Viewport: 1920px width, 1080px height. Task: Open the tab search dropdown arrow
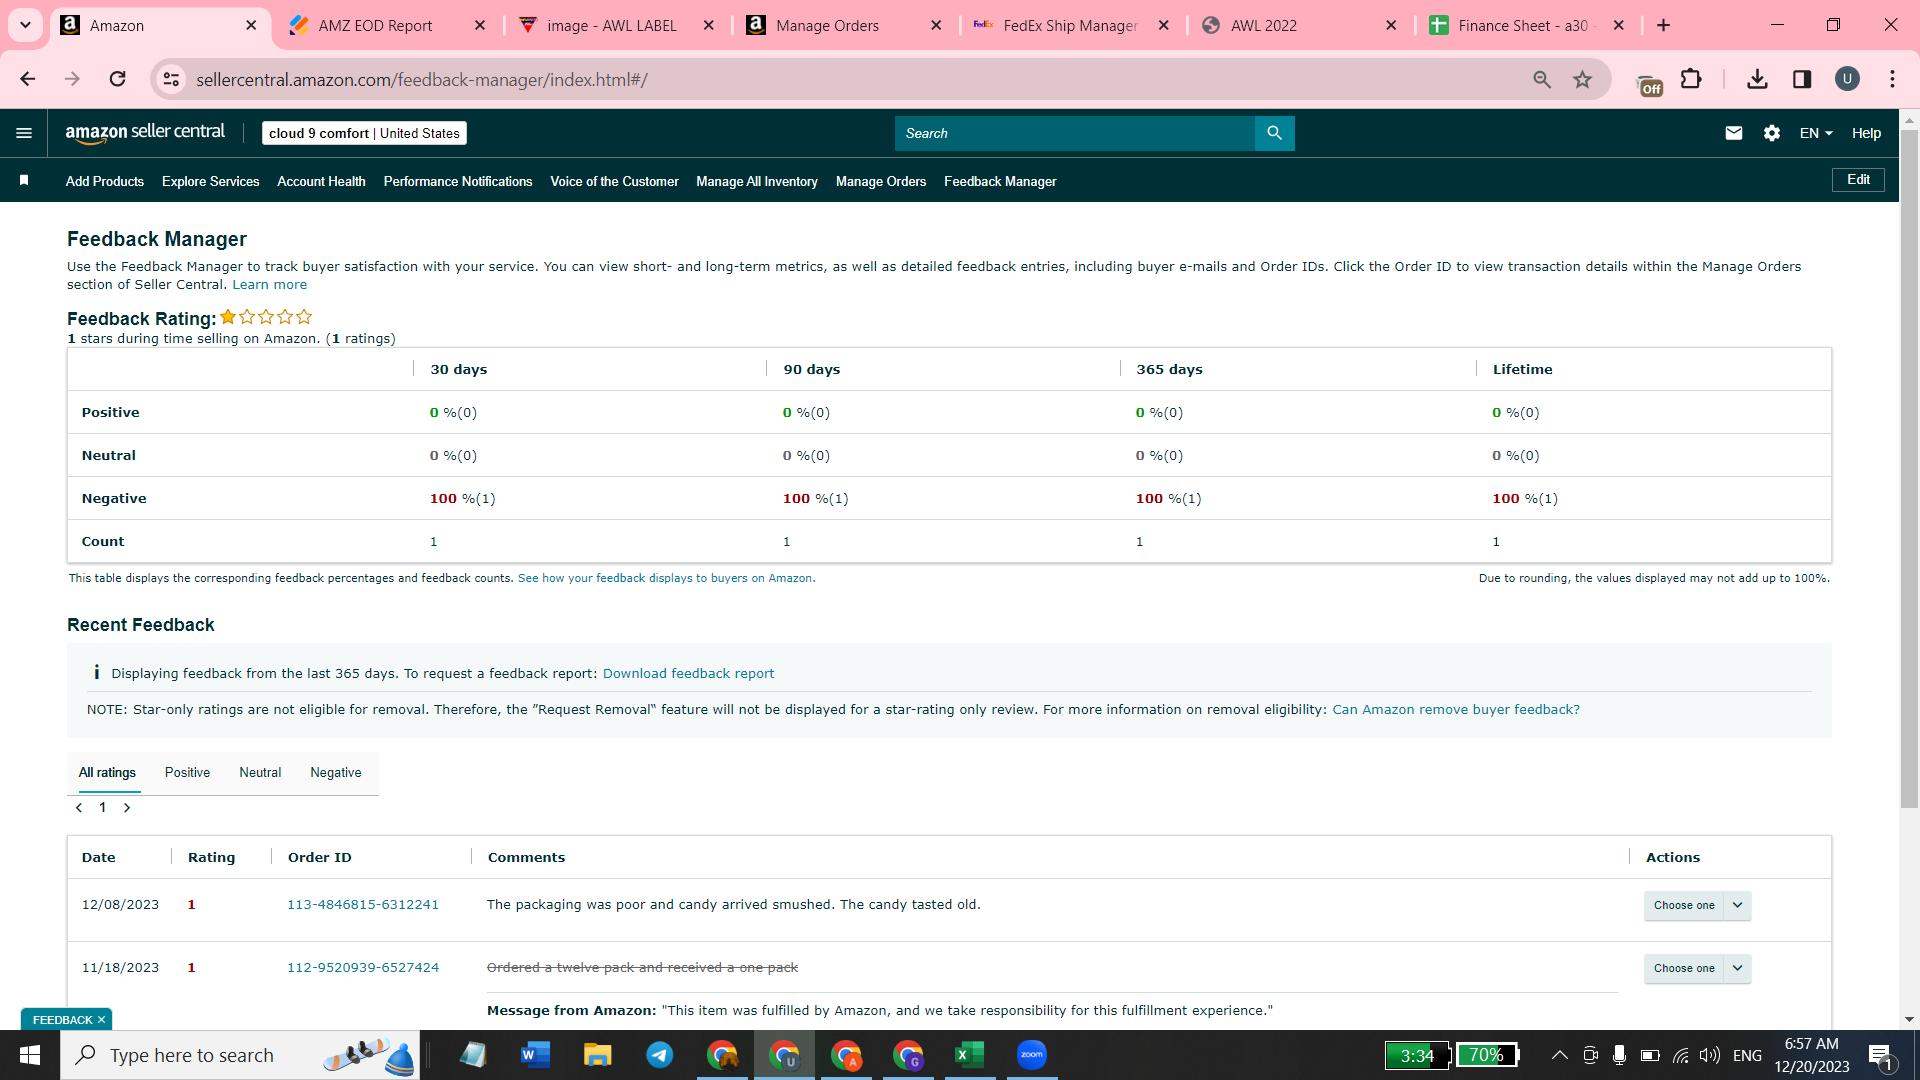(x=26, y=25)
